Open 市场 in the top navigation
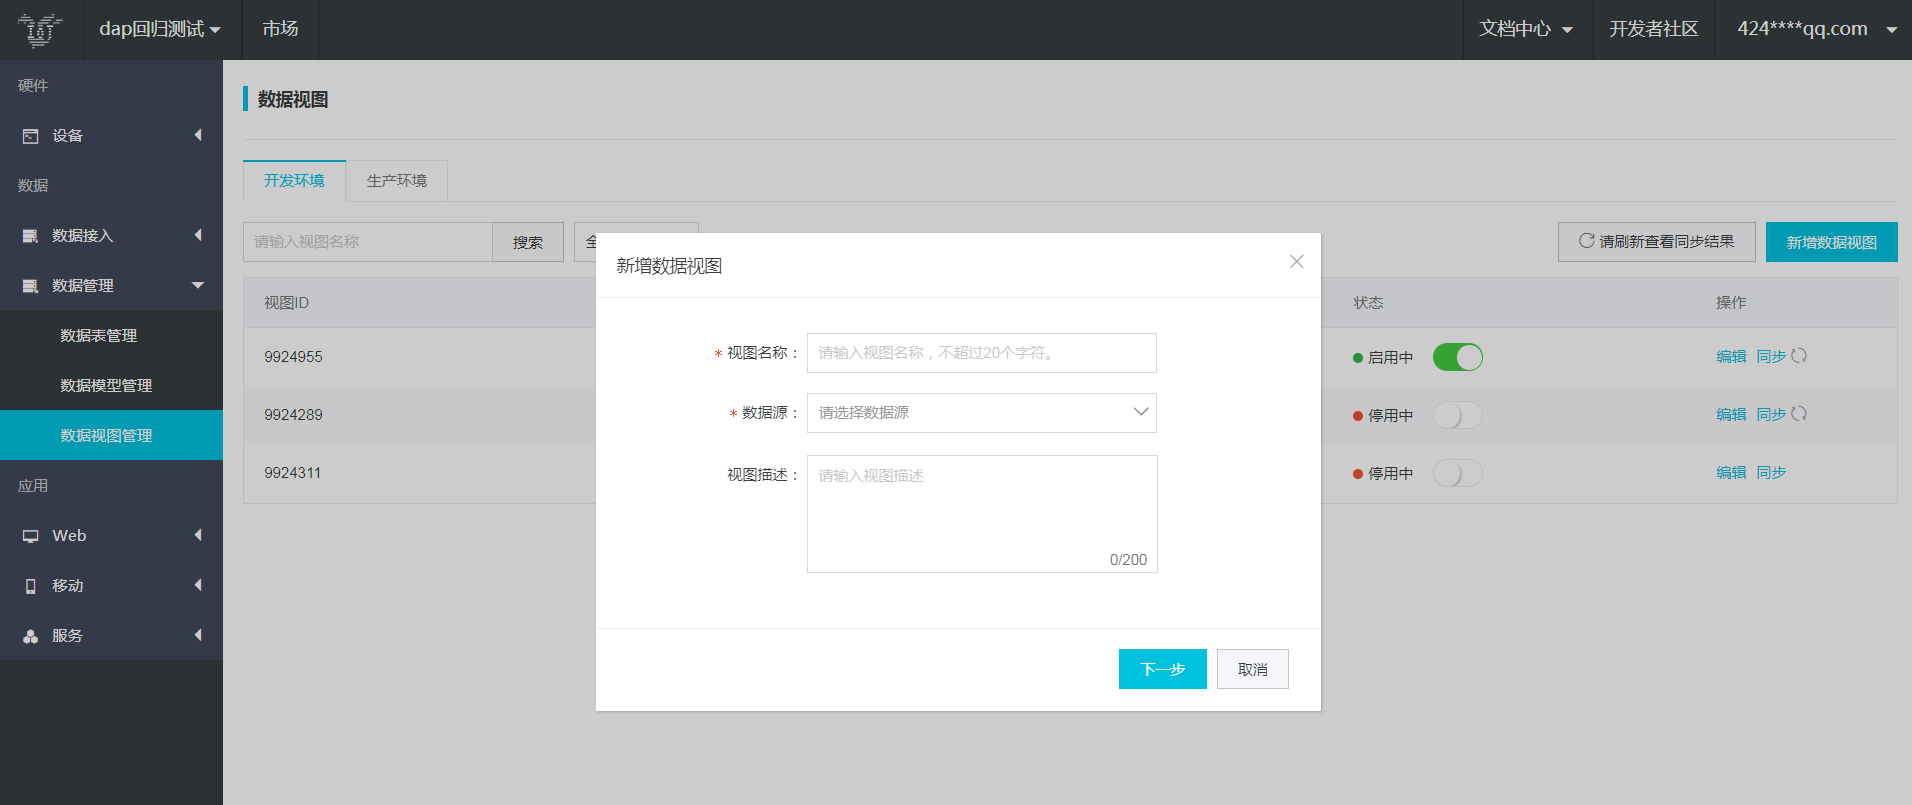Image resolution: width=1912 pixels, height=805 pixels. coord(280,29)
